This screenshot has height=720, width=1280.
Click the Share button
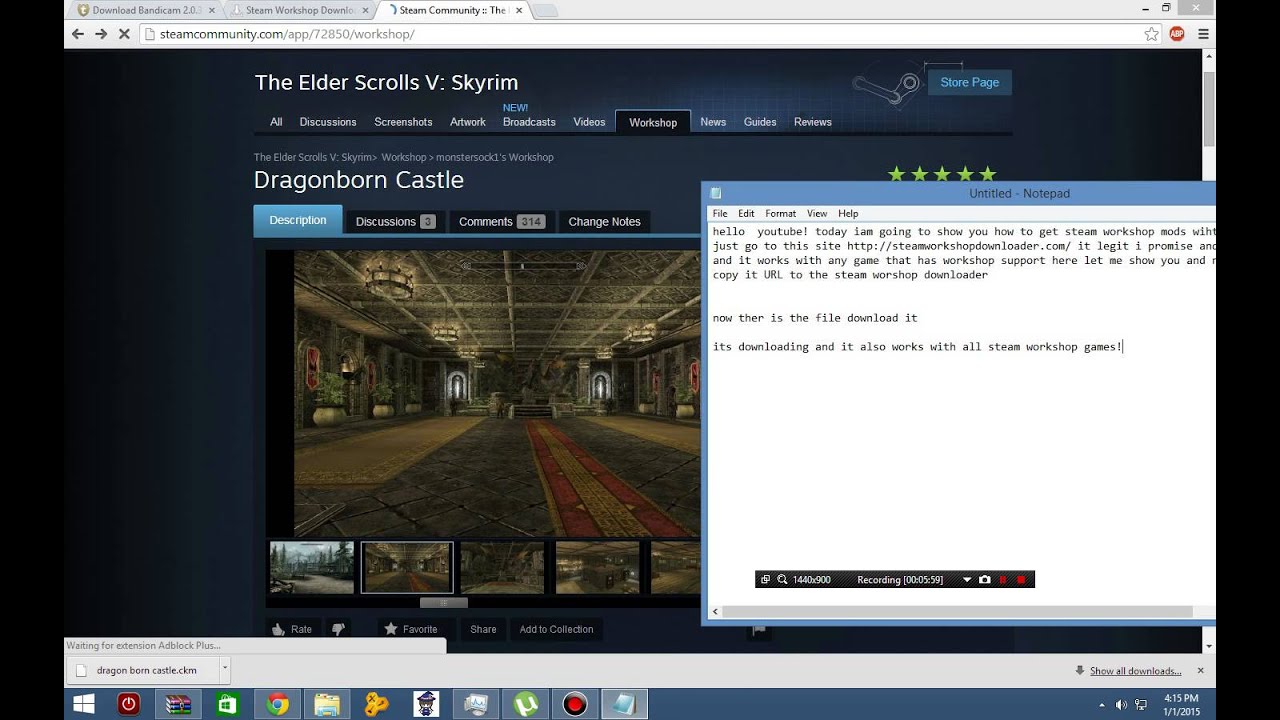(x=483, y=629)
